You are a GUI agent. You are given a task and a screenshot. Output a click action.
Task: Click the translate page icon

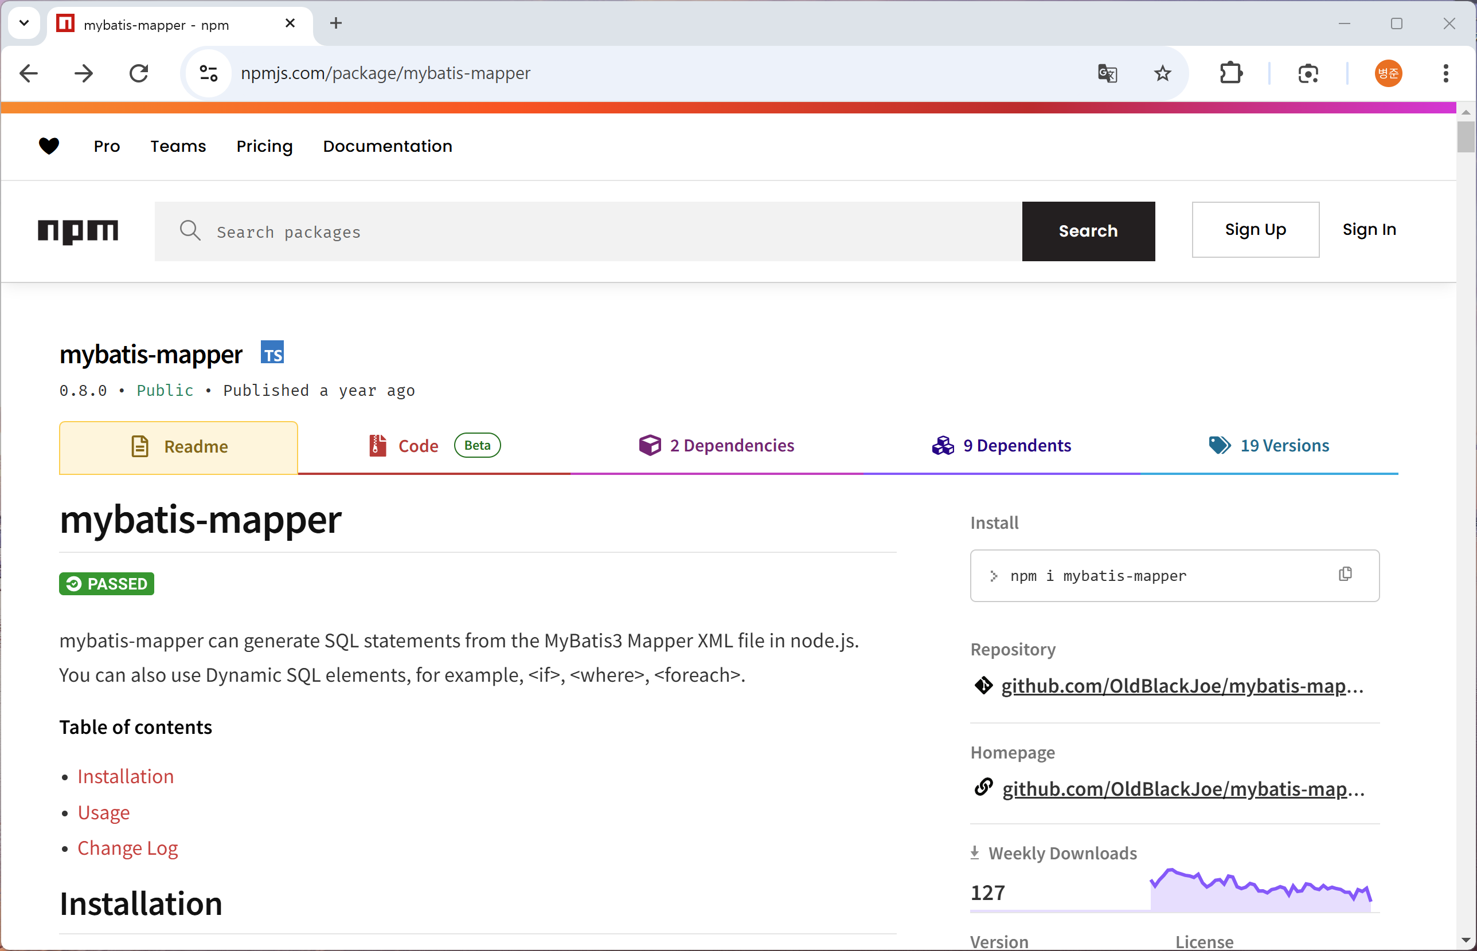(x=1107, y=73)
